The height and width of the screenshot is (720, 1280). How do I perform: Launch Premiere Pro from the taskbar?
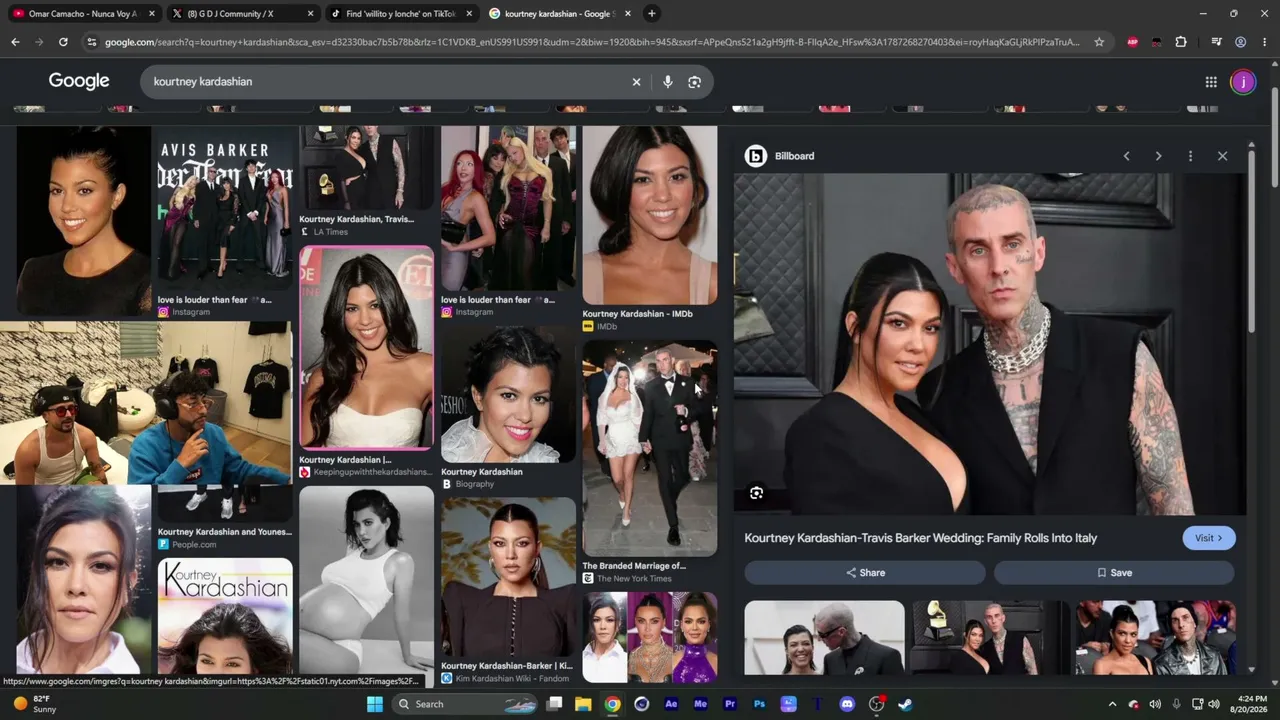[730, 704]
